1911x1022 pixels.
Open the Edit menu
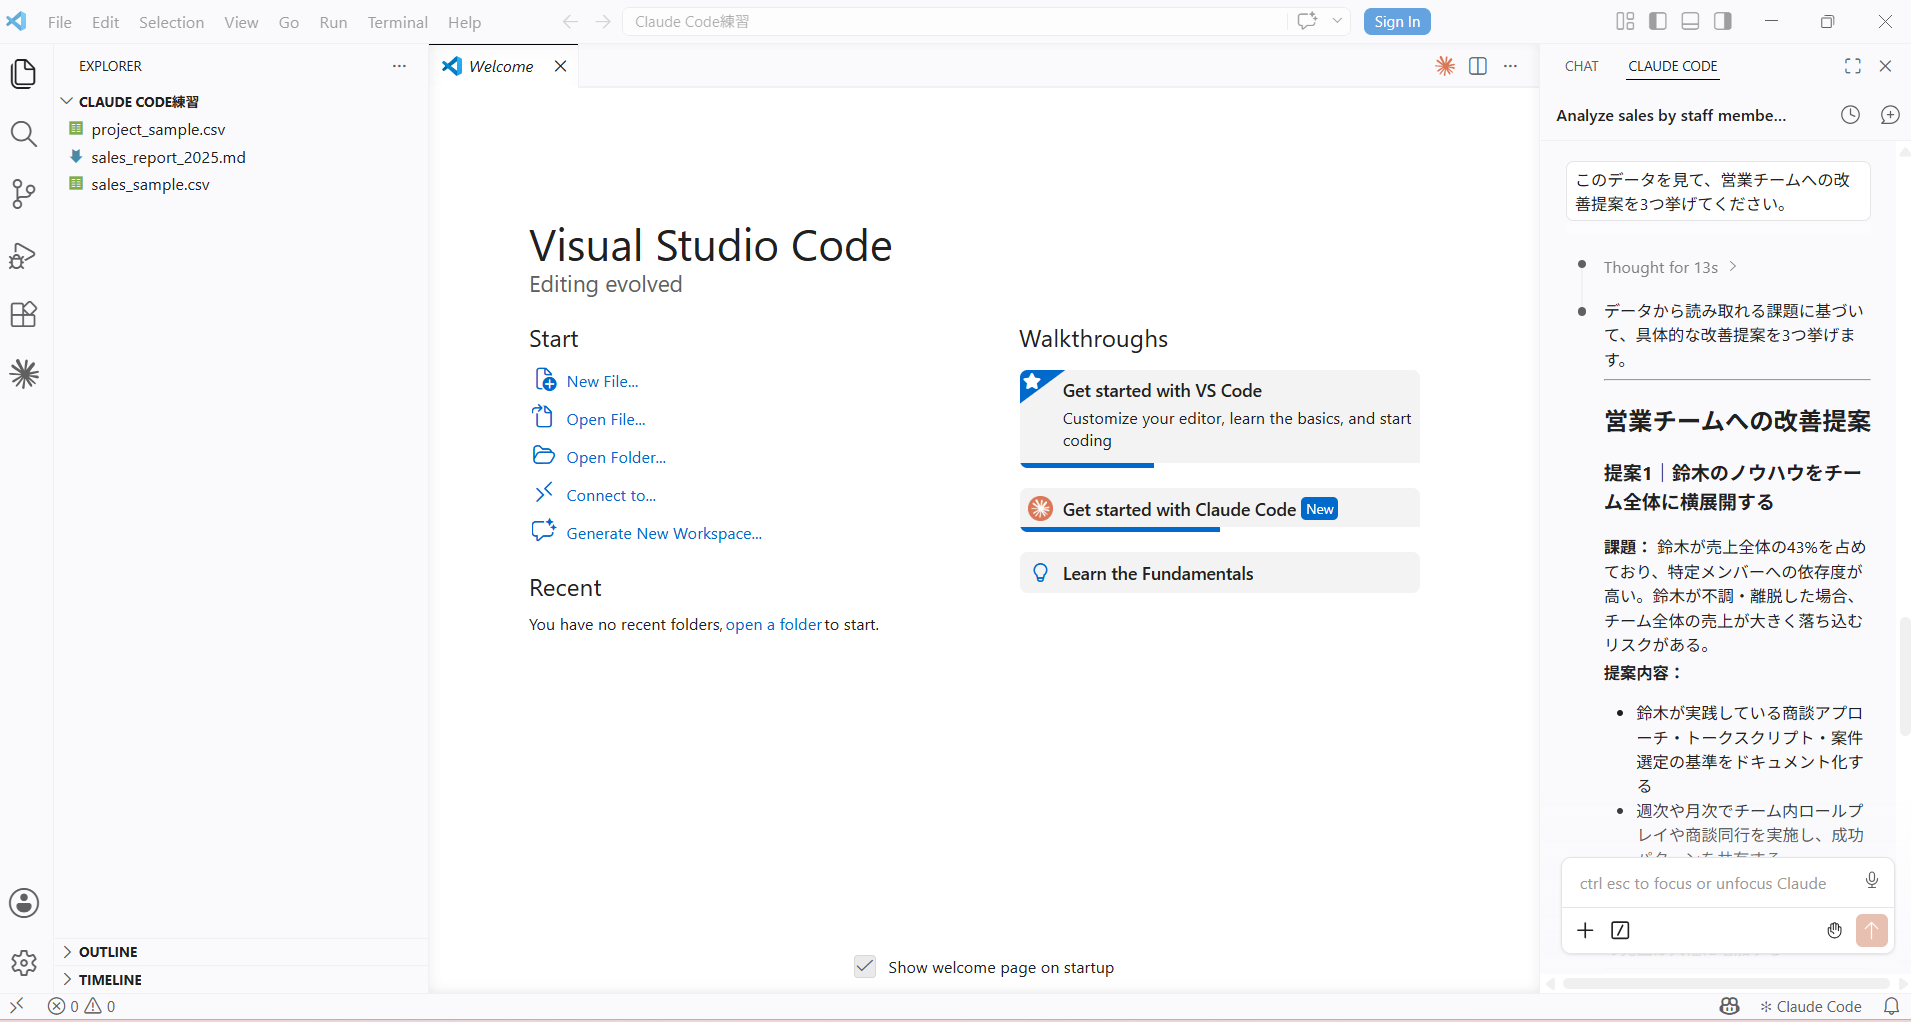105,22
